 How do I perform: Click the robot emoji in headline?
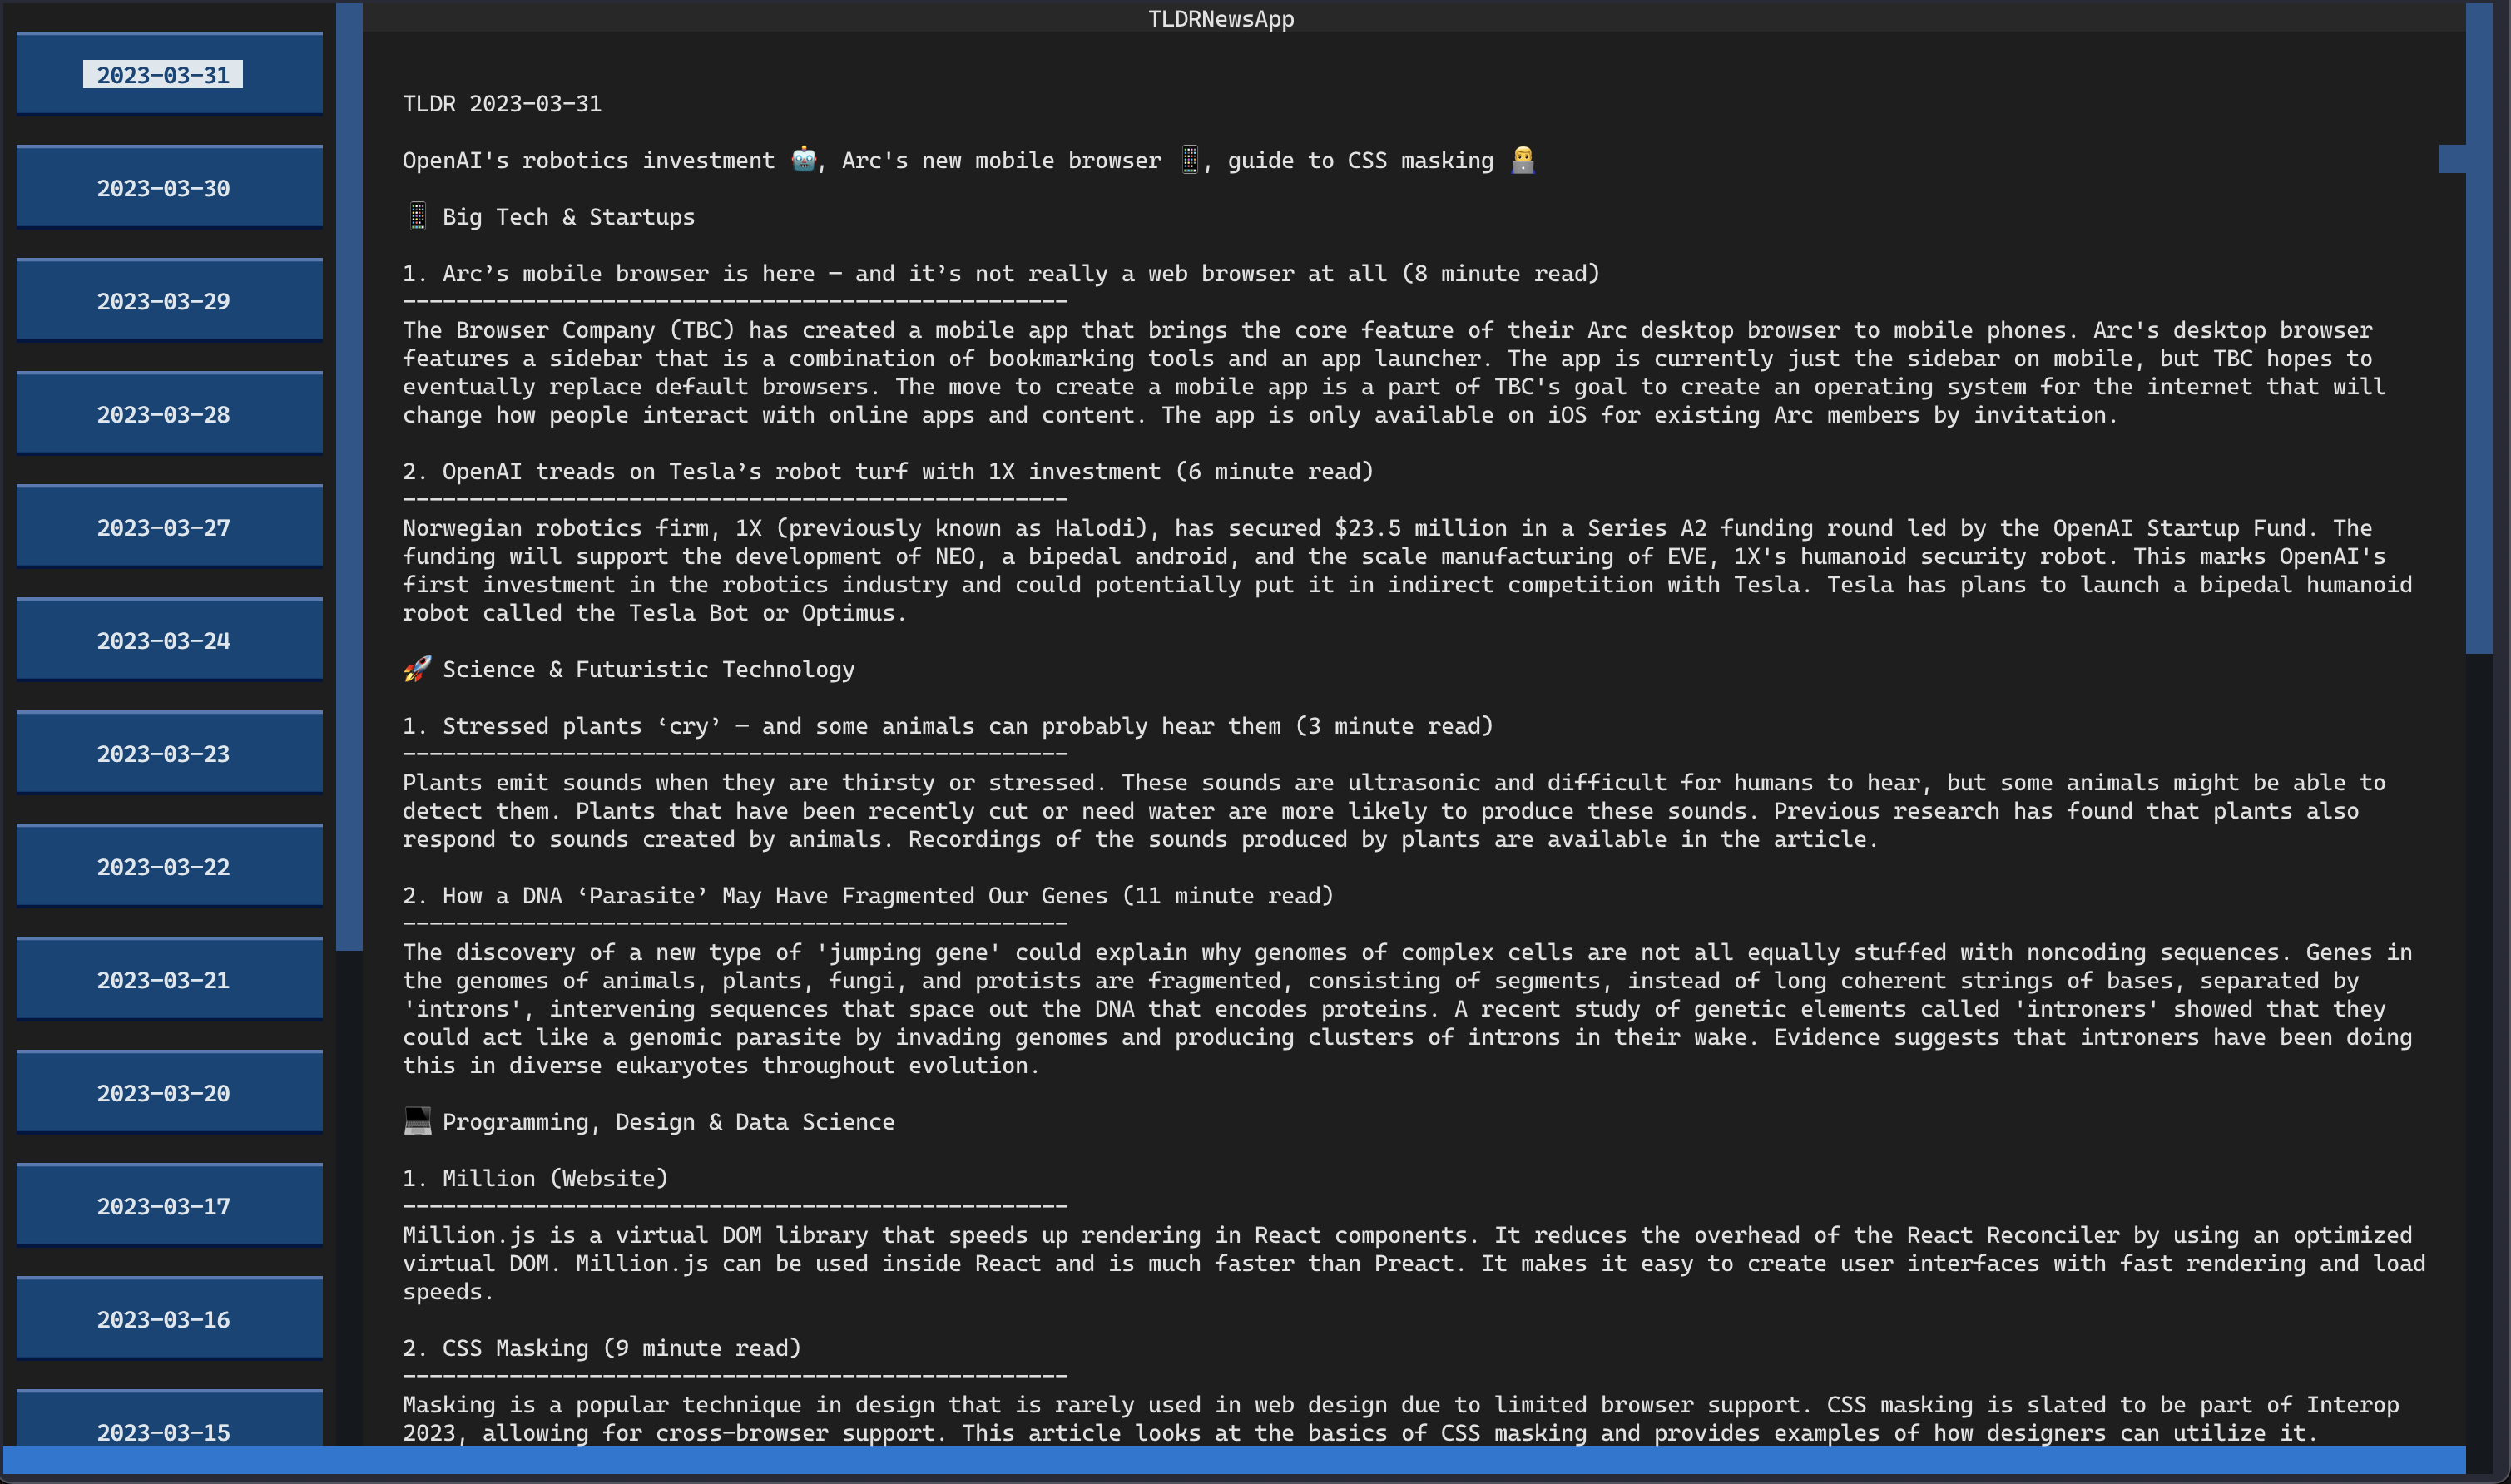click(x=803, y=159)
